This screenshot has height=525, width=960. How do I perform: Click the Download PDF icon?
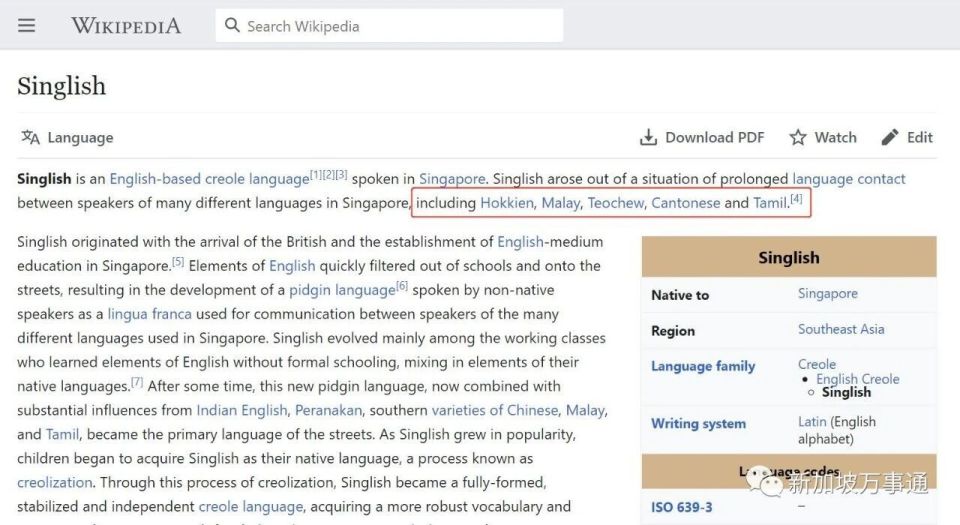point(648,137)
